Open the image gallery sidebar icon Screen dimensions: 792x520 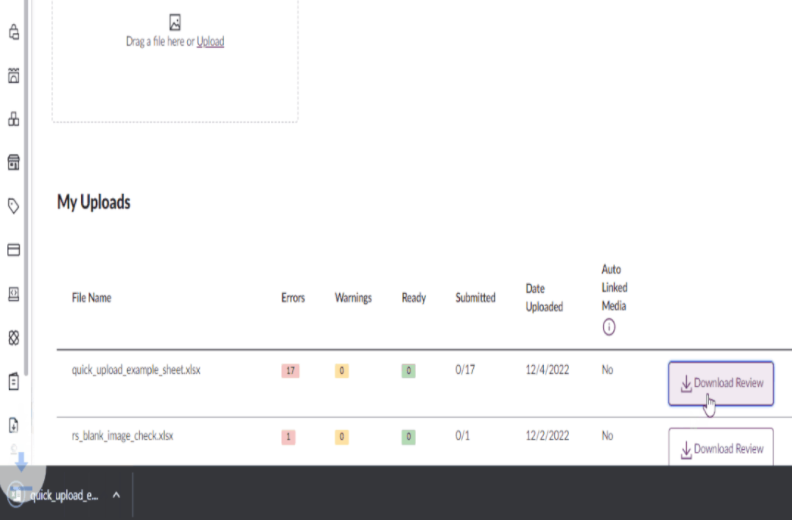click(x=14, y=75)
